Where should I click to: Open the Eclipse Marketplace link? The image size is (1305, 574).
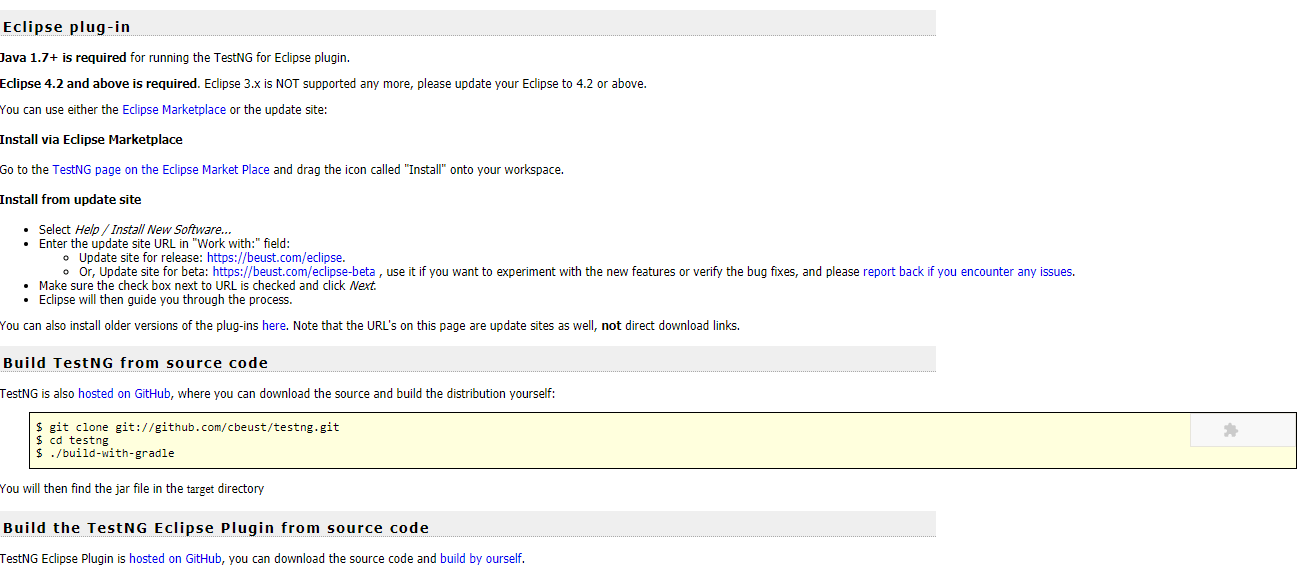click(x=174, y=110)
